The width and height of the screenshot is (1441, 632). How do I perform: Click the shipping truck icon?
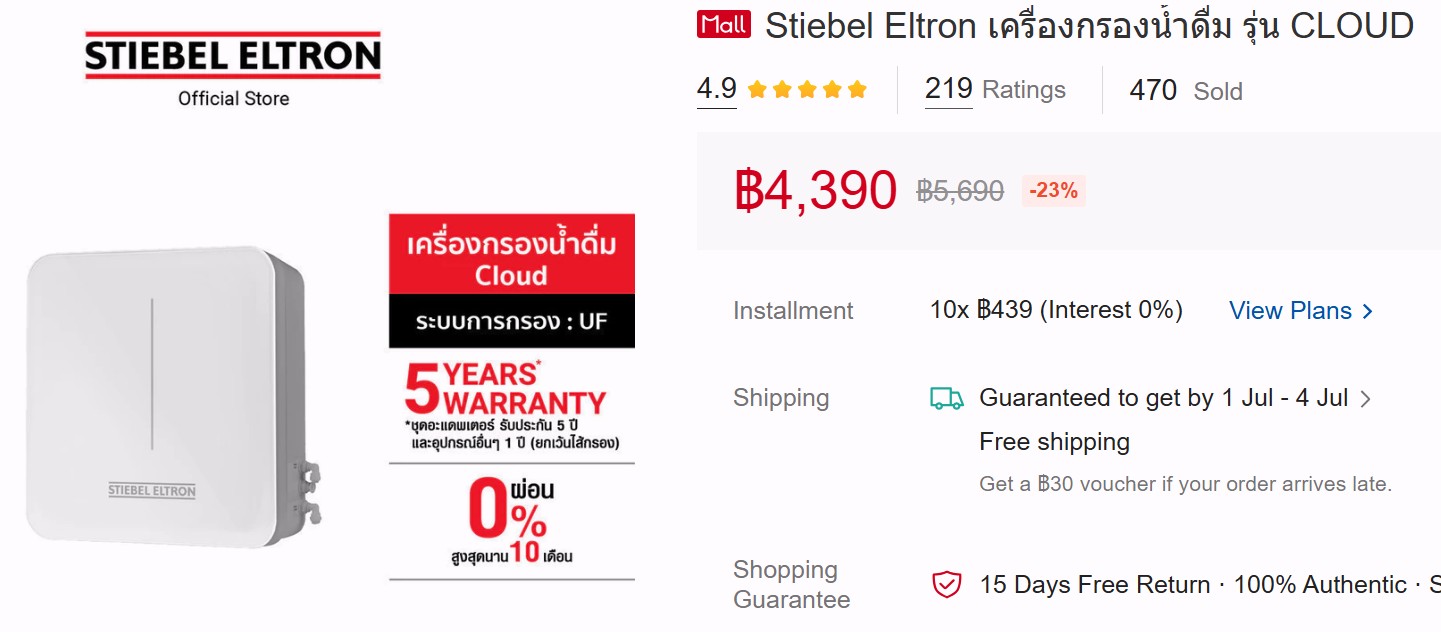(946, 399)
